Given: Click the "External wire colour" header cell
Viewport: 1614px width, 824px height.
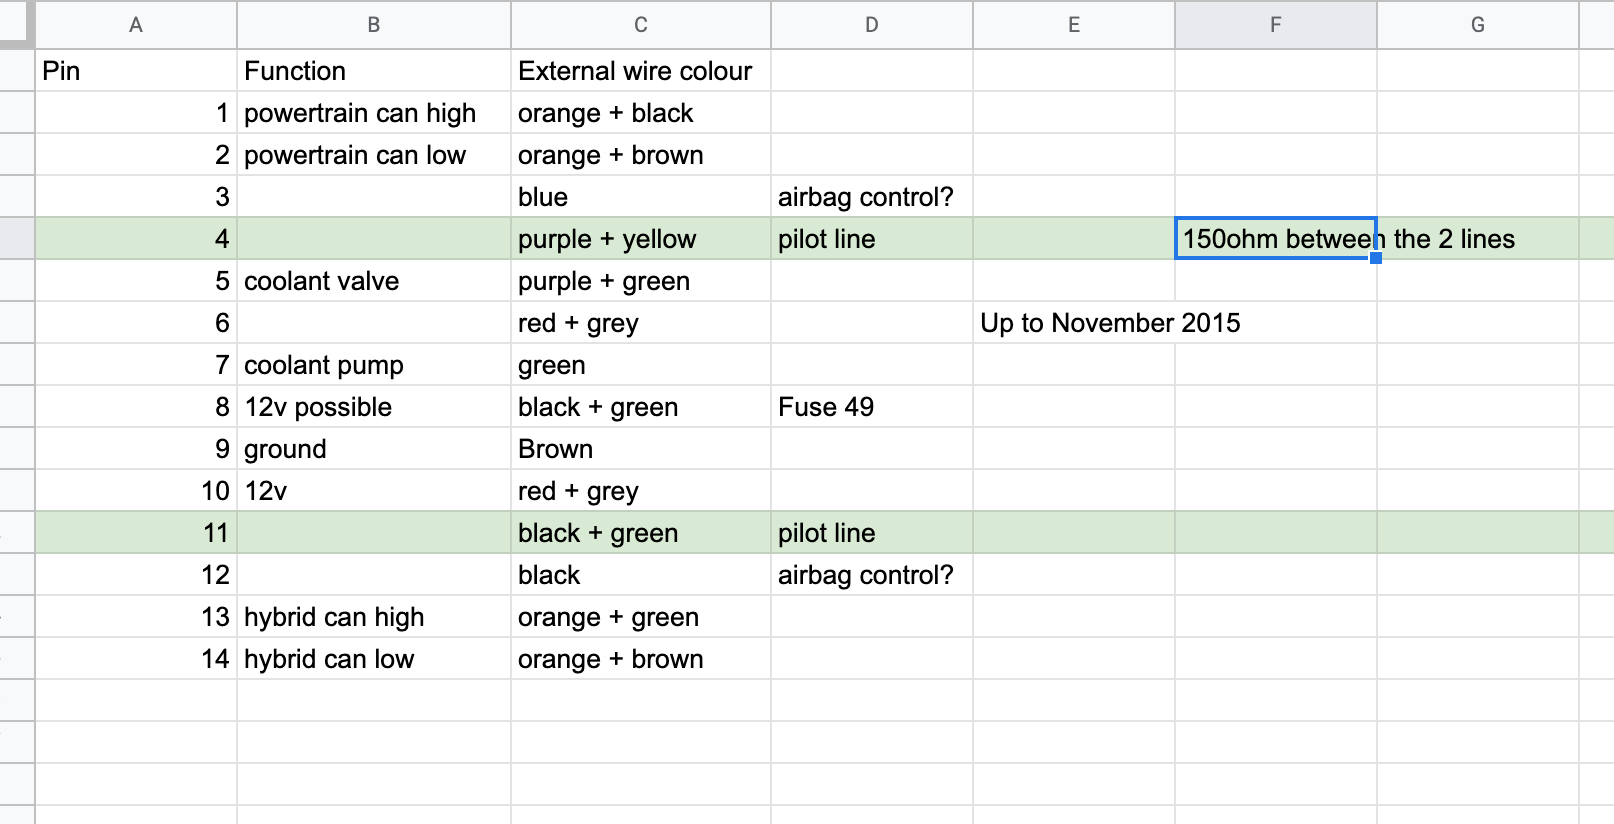Looking at the screenshot, I should (640, 71).
